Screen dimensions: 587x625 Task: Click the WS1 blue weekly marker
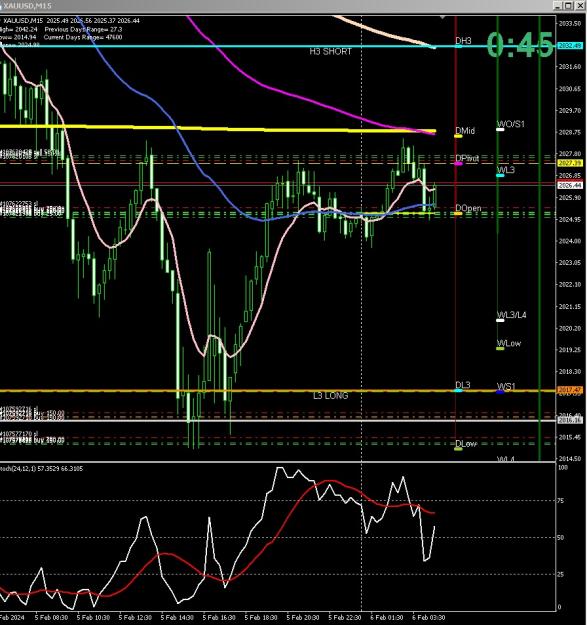coord(500,392)
